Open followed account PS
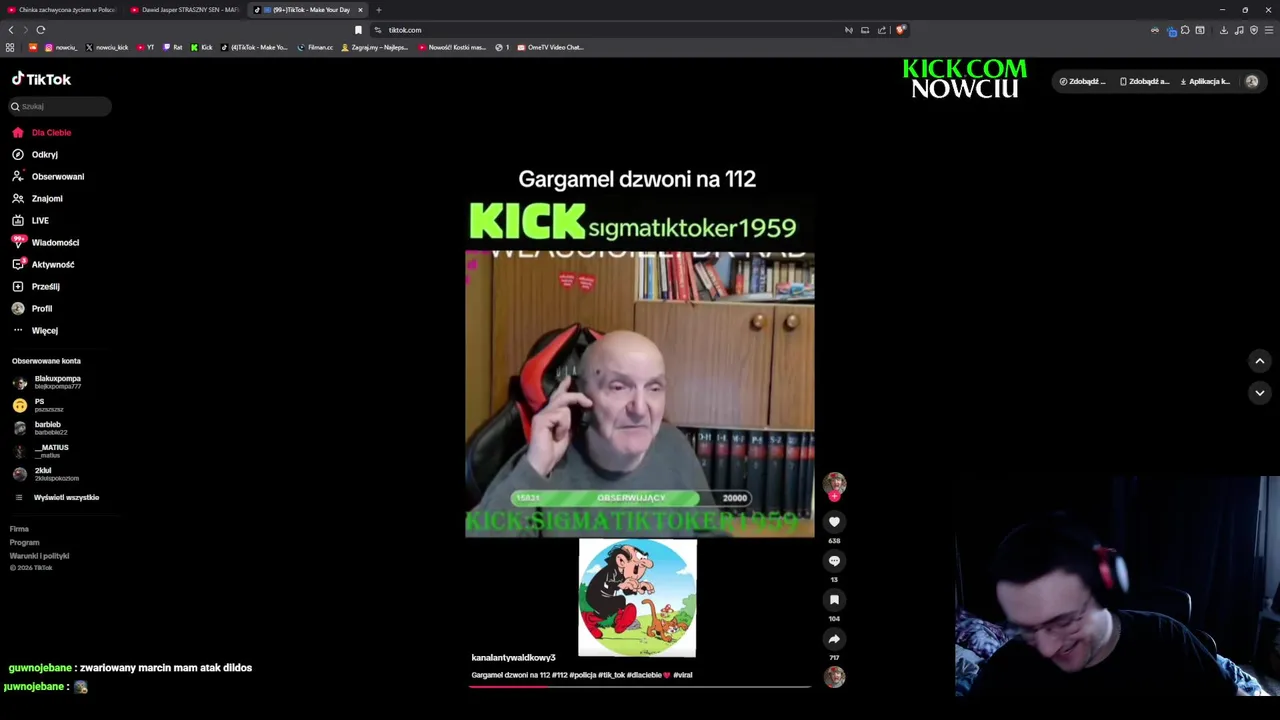This screenshot has height=720, width=1280. [38, 405]
